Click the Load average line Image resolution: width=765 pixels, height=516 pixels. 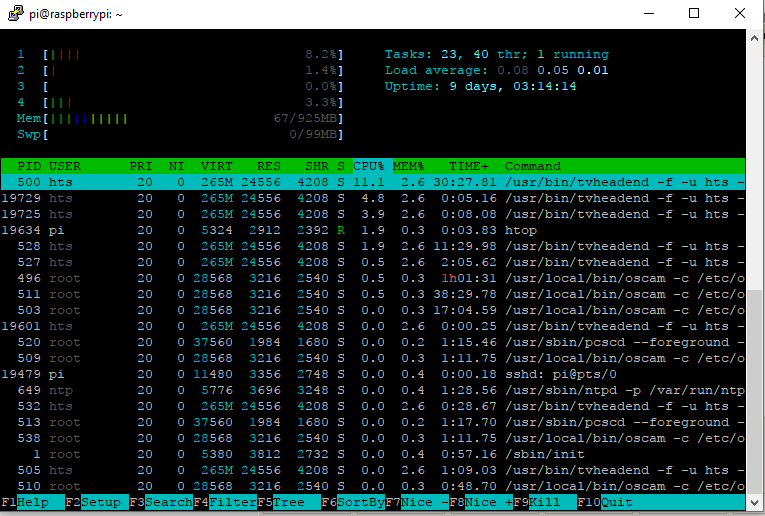click(x=497, y=70)
